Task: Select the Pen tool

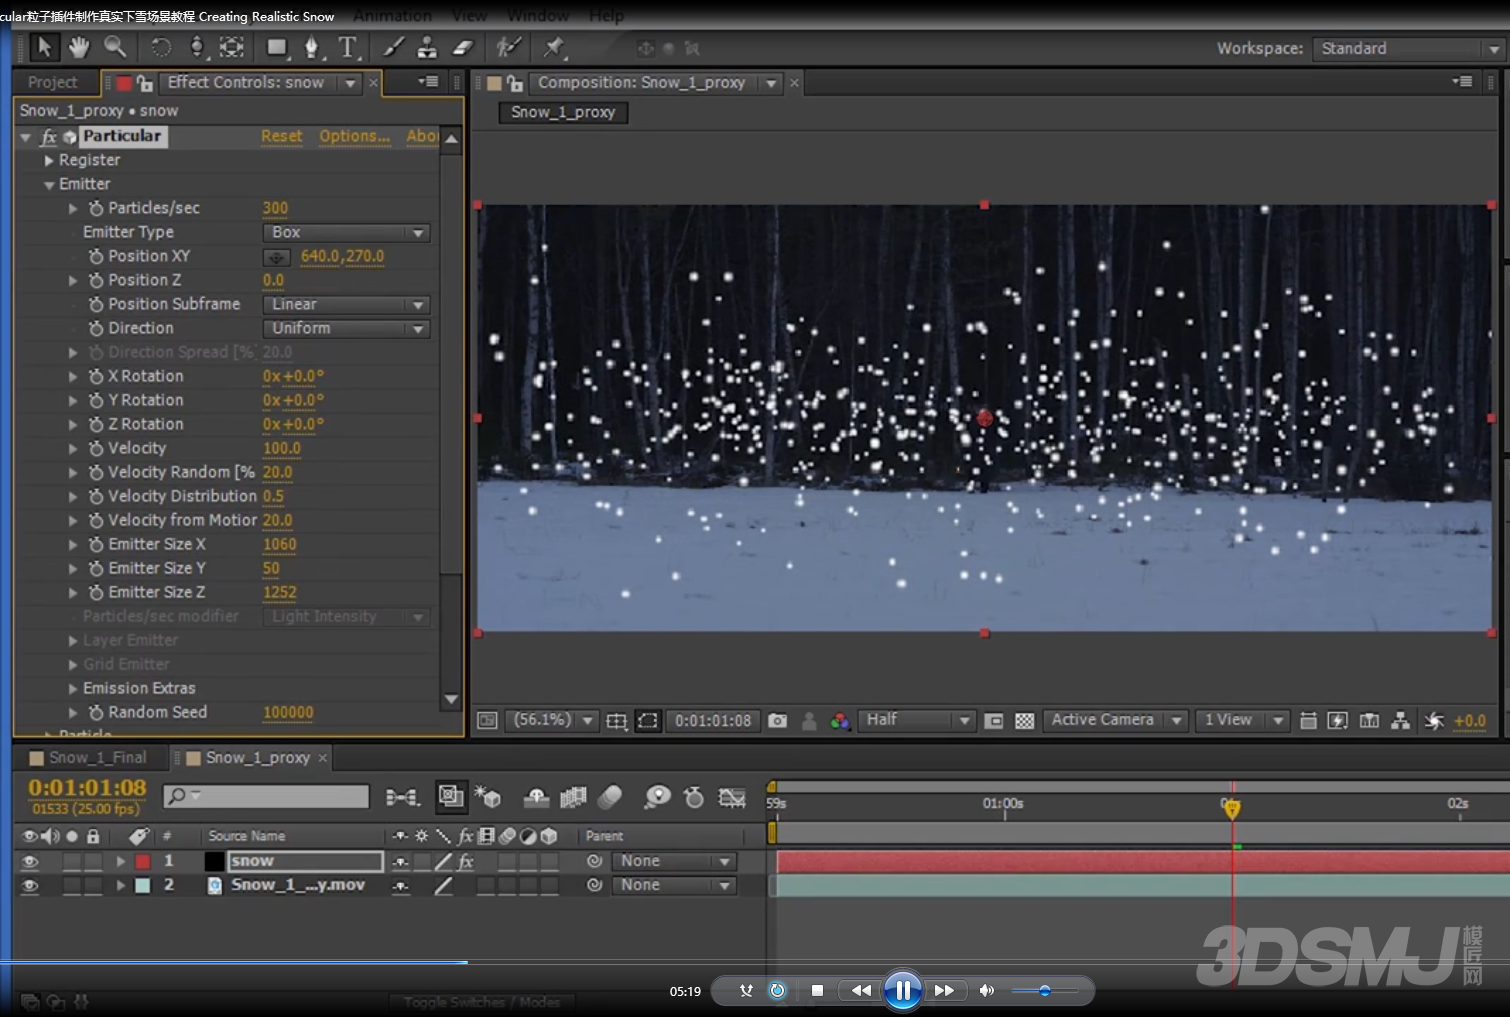Action: 311,47
